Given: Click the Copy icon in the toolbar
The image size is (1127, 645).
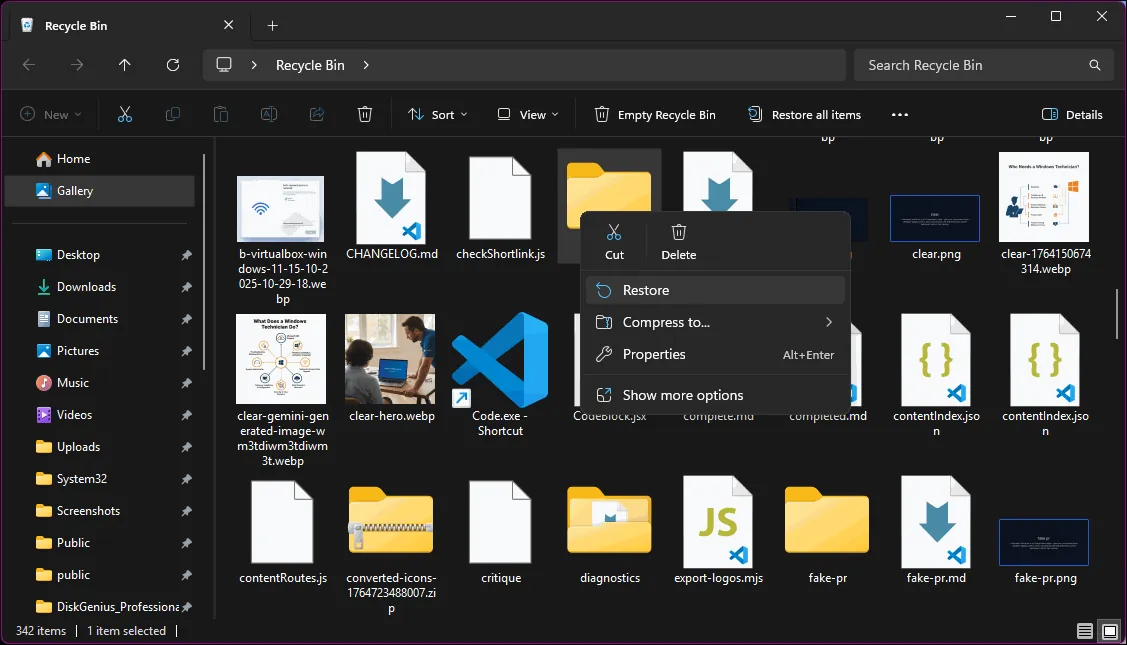Looking at the screenshot, I should 172,114.
